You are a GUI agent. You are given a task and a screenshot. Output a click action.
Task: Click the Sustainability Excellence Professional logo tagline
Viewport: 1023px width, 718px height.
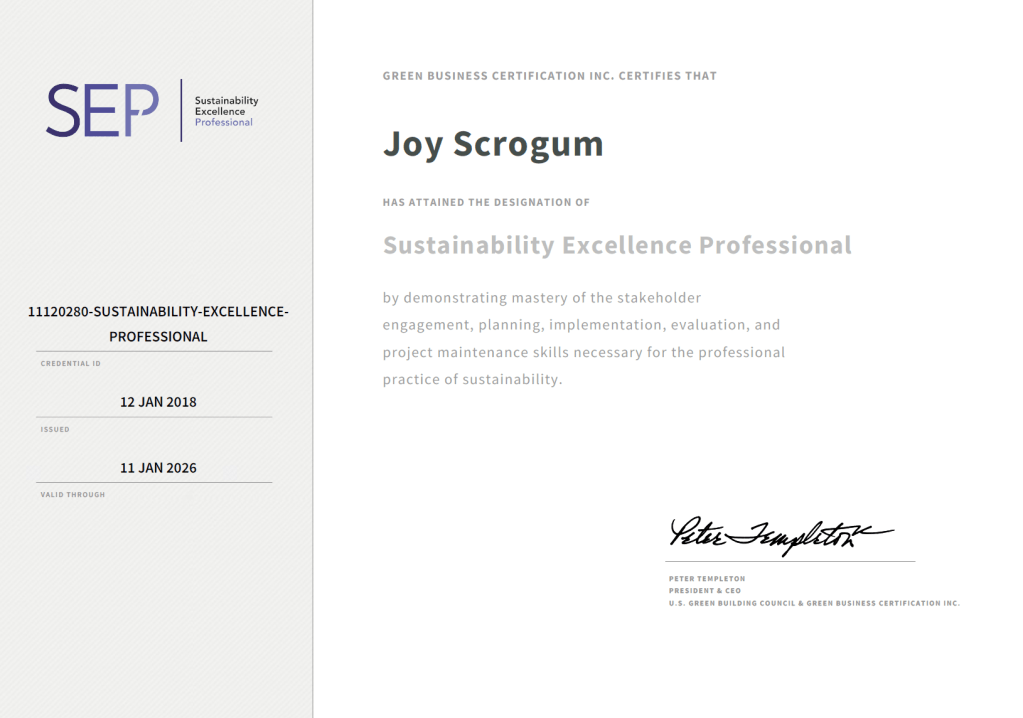click(226, 111)
